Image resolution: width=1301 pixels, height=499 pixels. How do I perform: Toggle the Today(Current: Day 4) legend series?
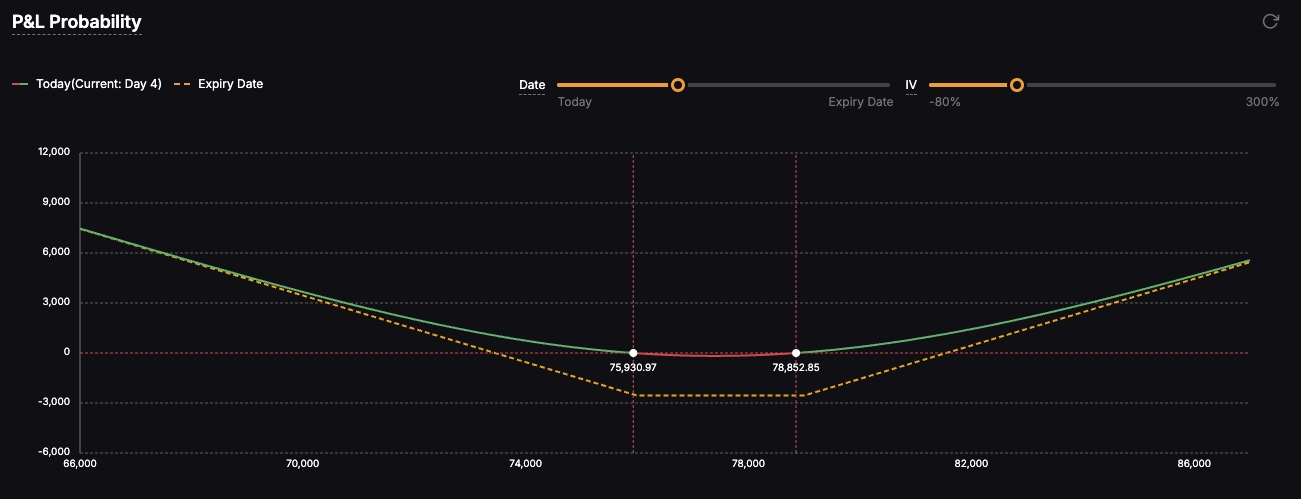[x=87, y=84]
